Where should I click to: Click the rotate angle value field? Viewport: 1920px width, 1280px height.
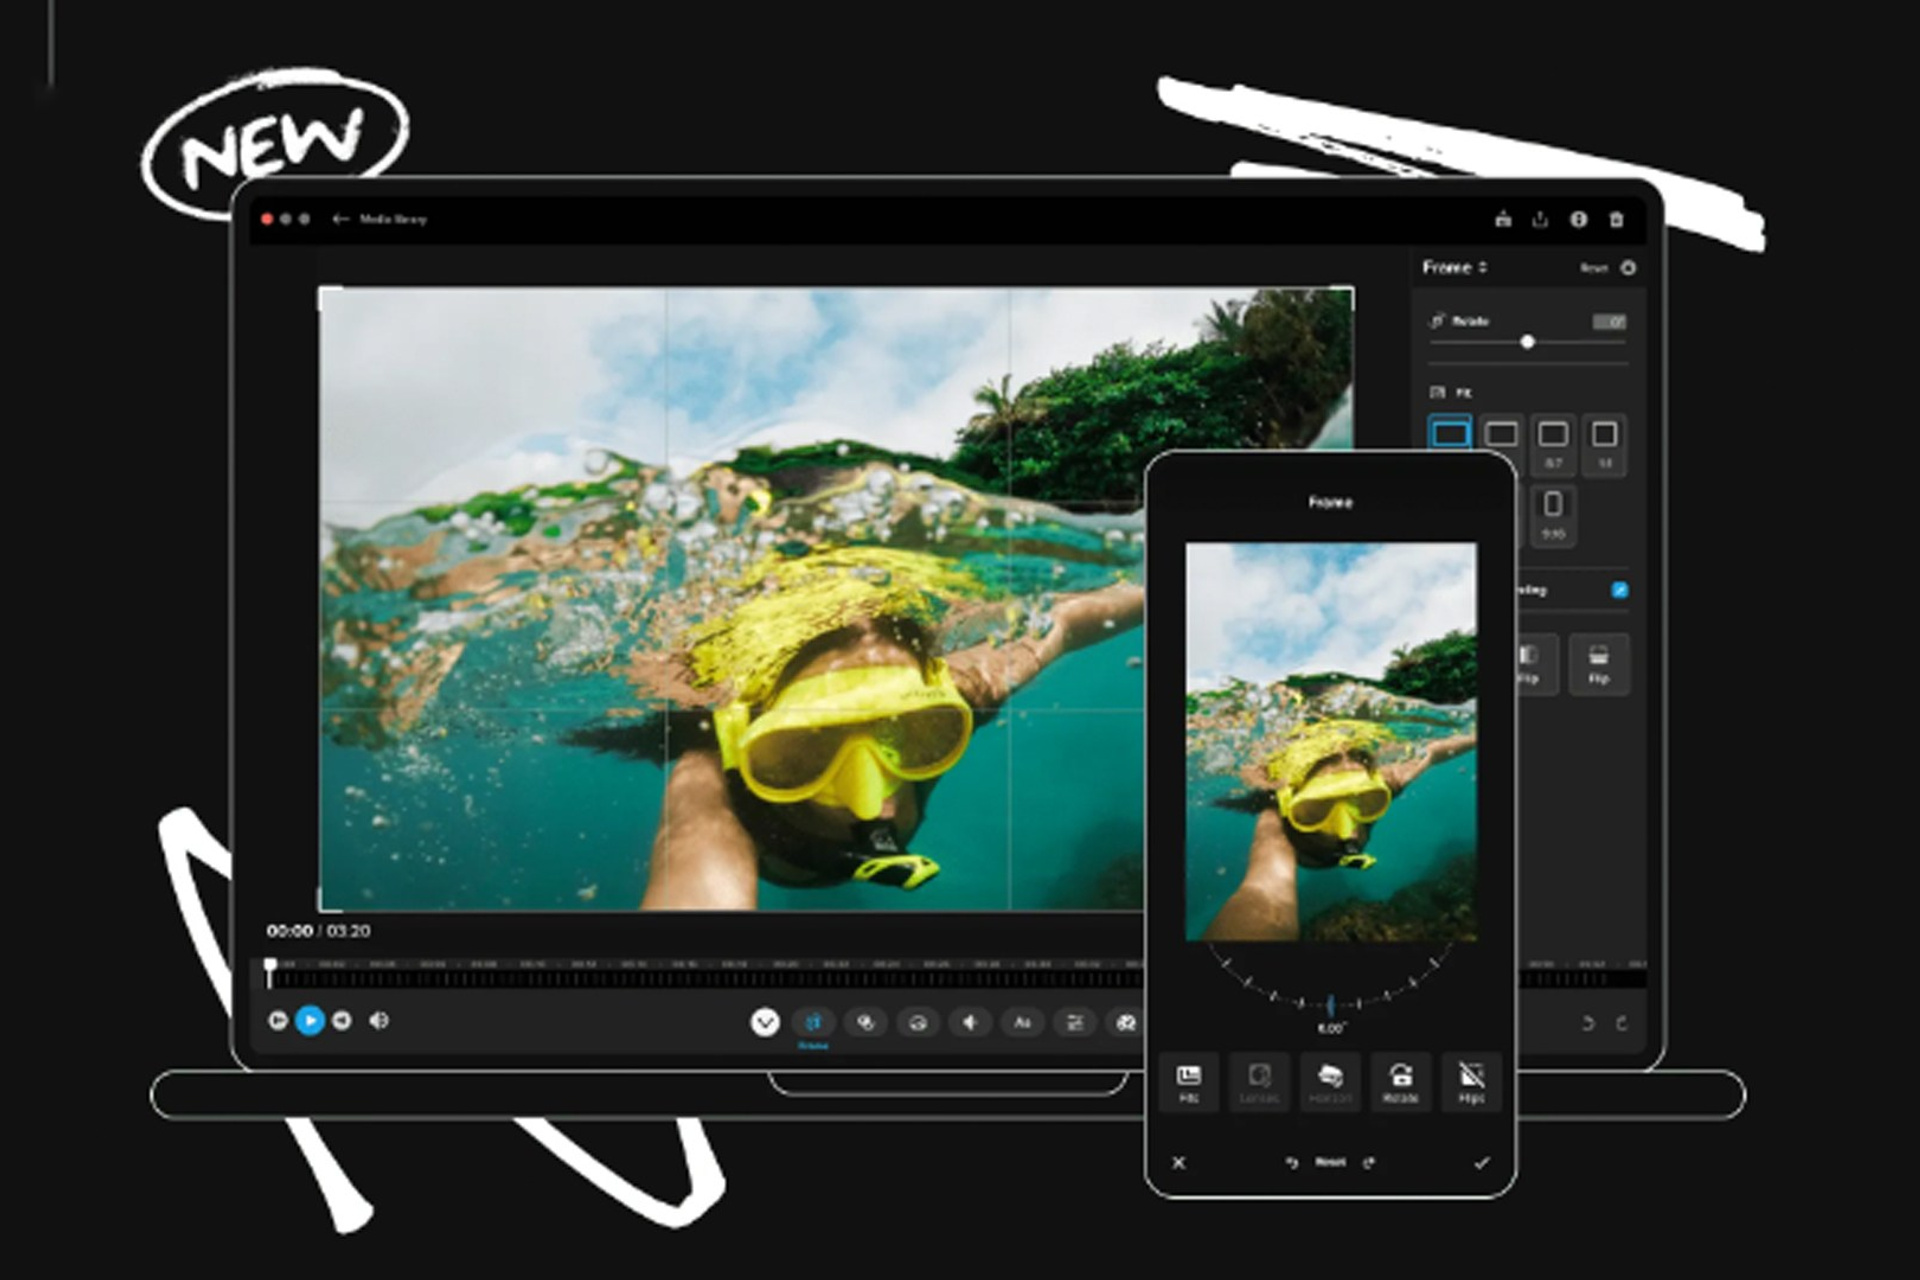[x=1609, y=321]
